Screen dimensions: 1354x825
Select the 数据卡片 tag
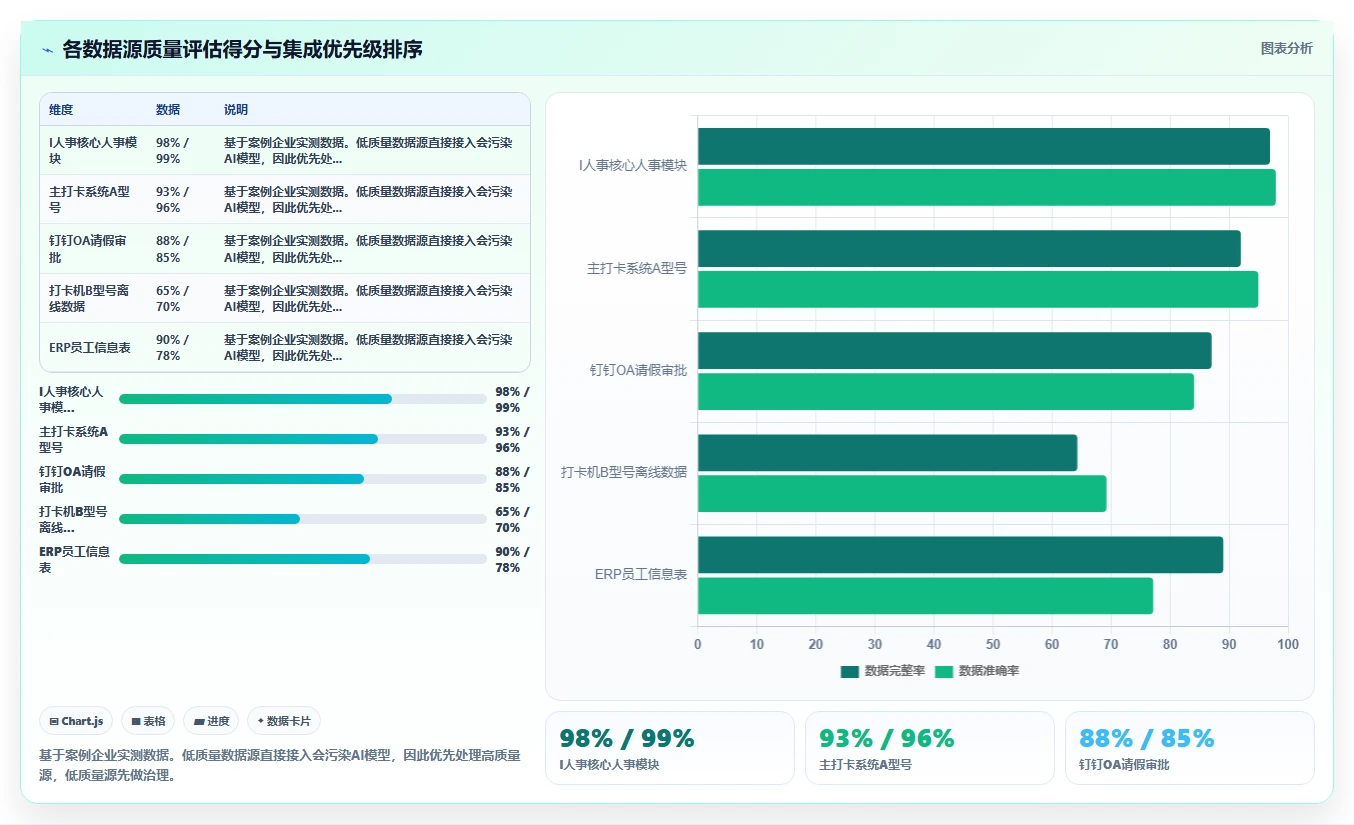coord(284,721)
